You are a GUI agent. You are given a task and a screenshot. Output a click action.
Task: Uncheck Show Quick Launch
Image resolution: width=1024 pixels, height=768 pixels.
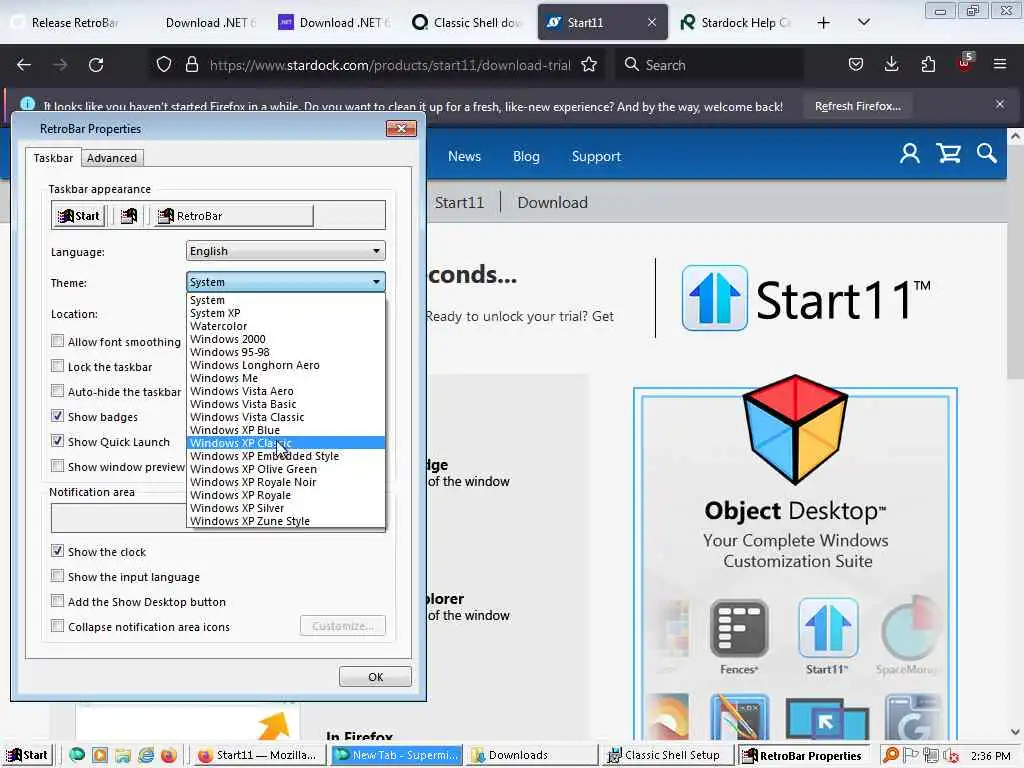[x=57, y=441]
